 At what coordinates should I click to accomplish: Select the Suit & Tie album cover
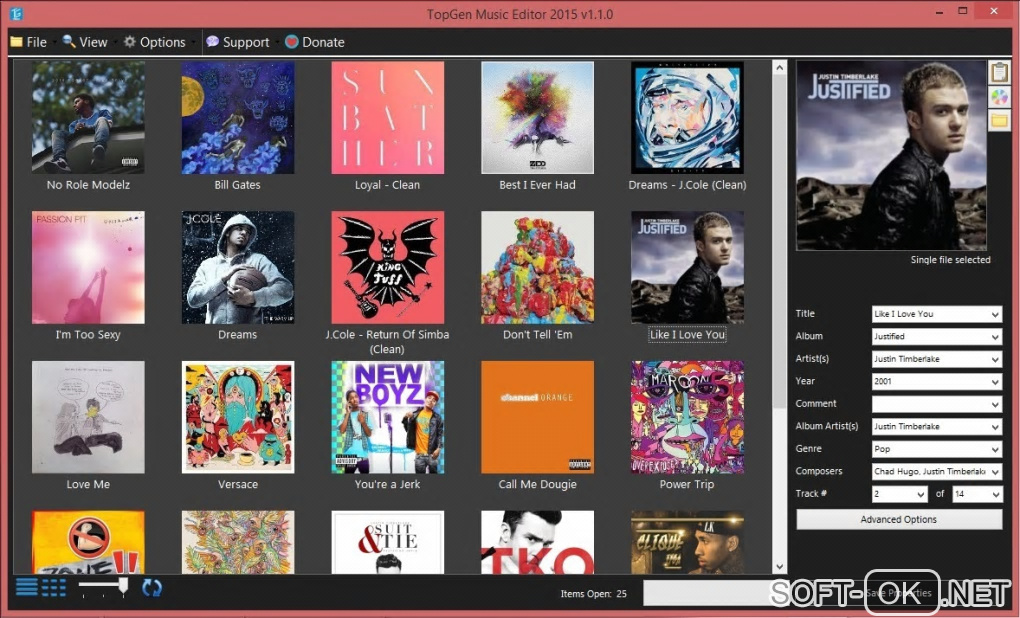pos(388,542)
